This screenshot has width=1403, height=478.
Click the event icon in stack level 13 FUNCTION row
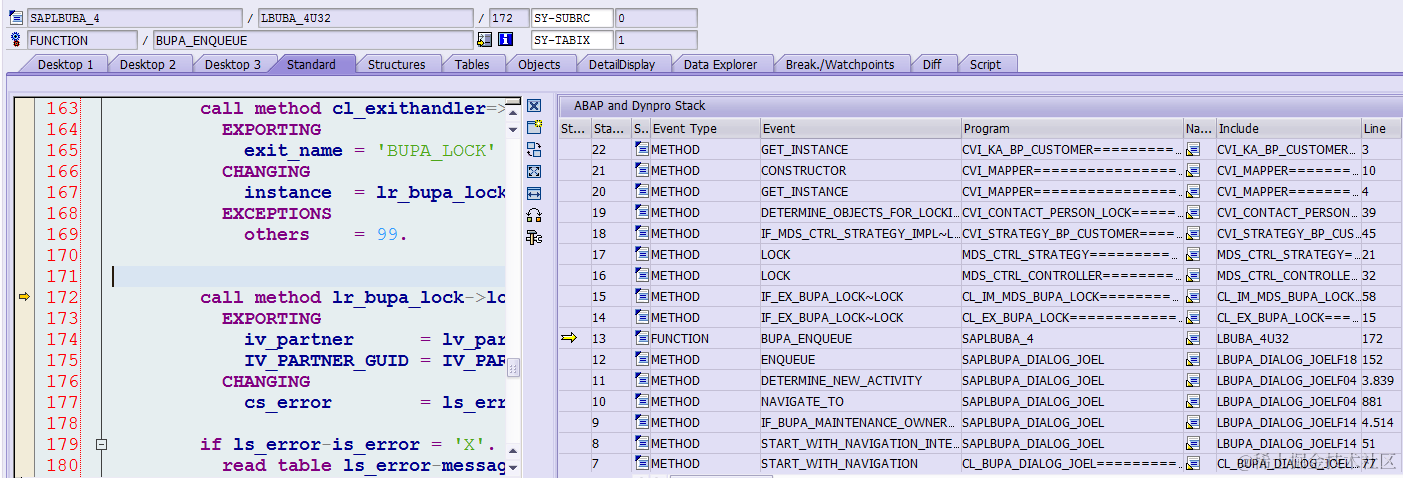642,339
